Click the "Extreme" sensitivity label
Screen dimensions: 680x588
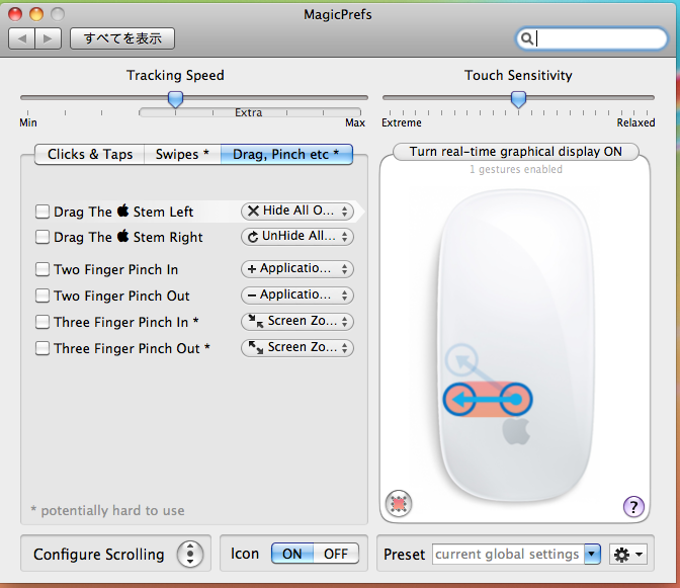(401, 123)
